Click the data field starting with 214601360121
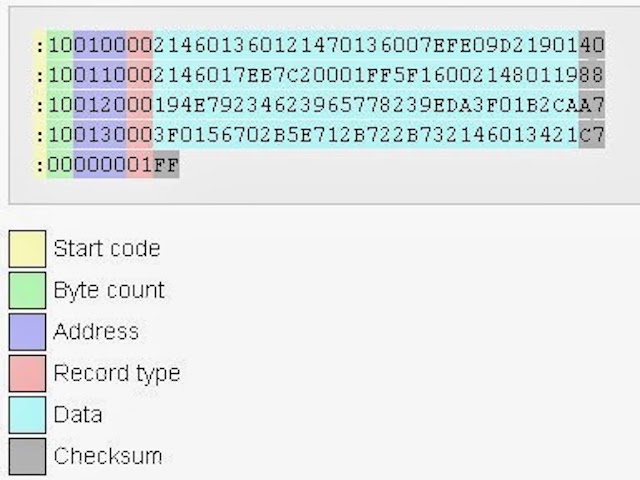 366,45
